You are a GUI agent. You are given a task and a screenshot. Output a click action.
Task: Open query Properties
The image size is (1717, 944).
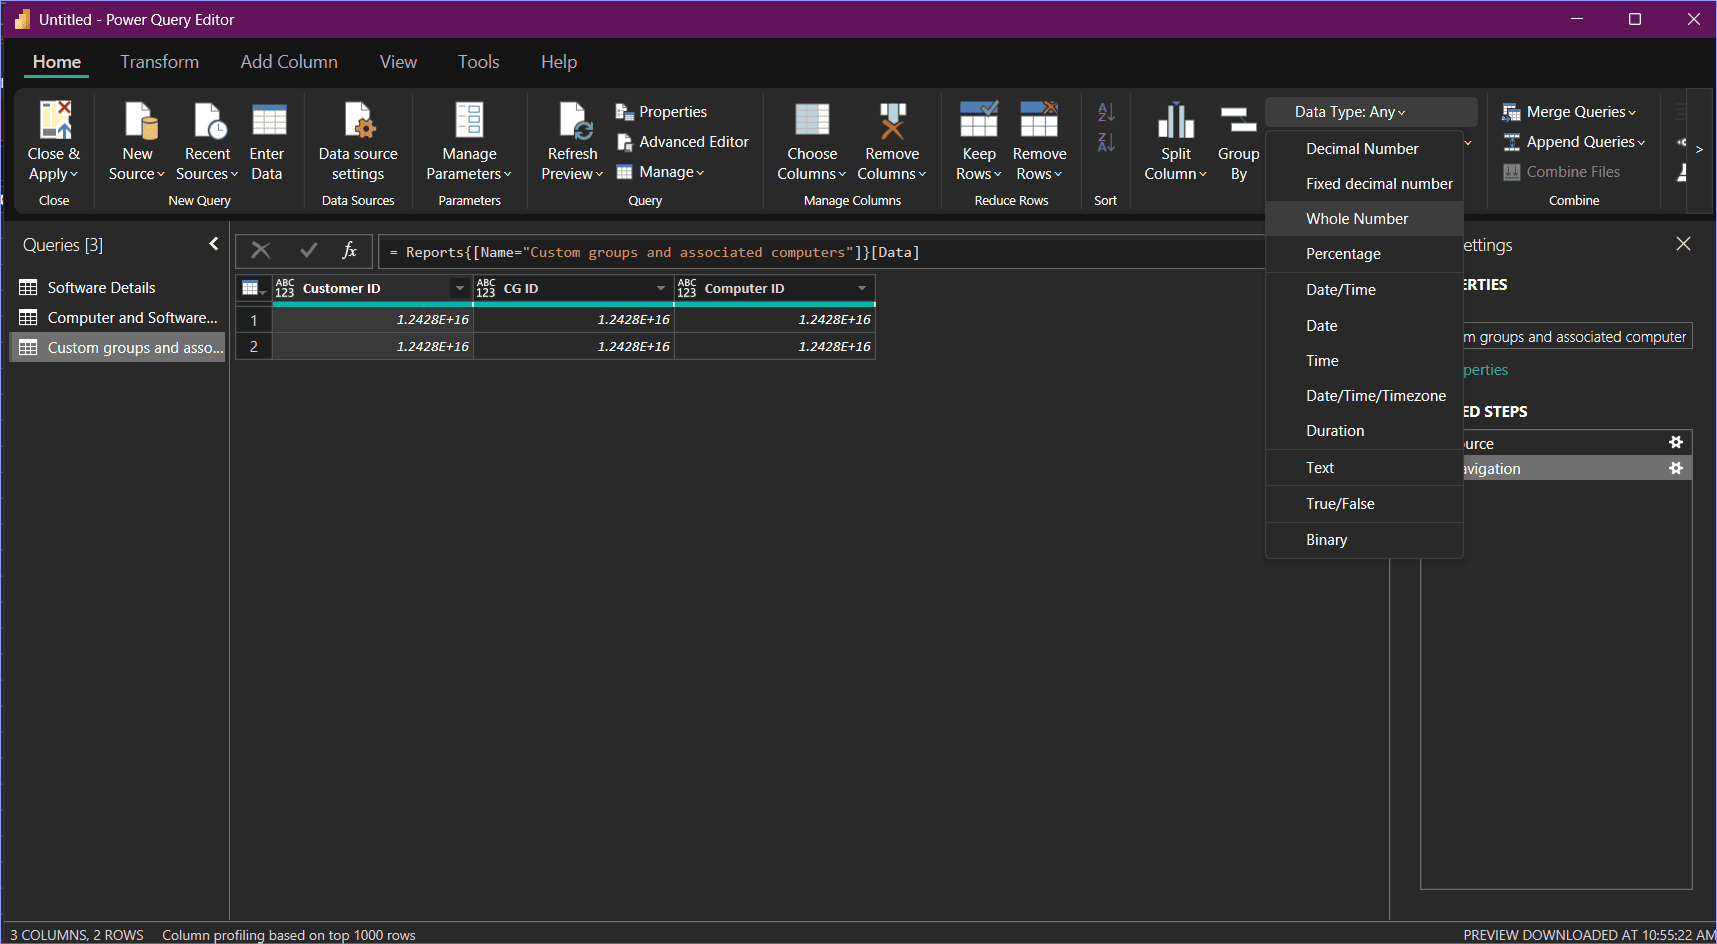pos(662,112)
